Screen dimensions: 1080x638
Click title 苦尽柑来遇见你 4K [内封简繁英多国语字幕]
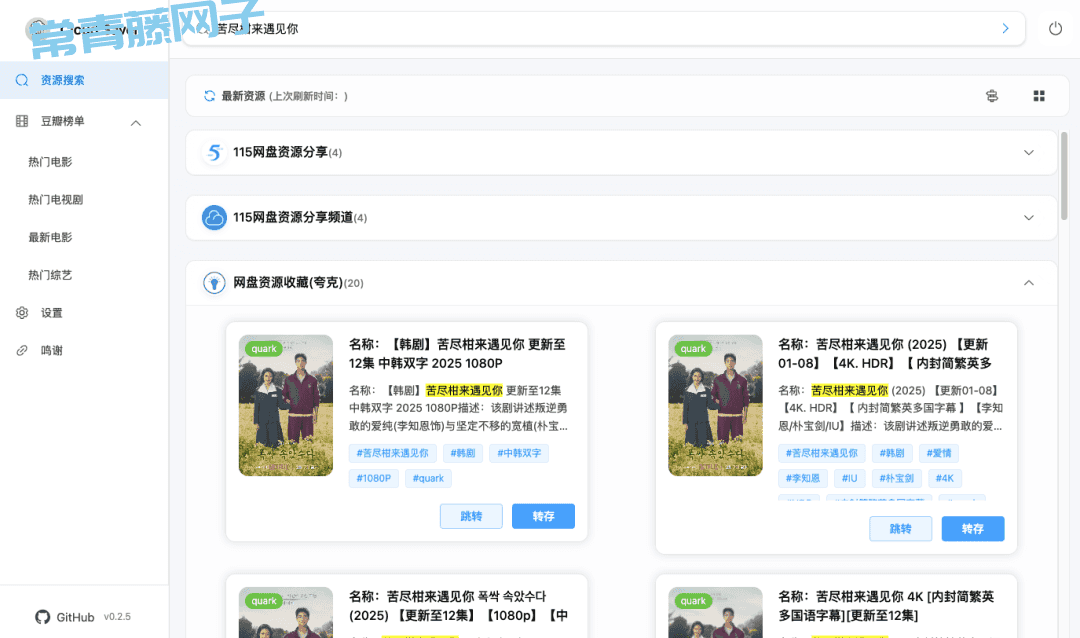tap(886, 606)
